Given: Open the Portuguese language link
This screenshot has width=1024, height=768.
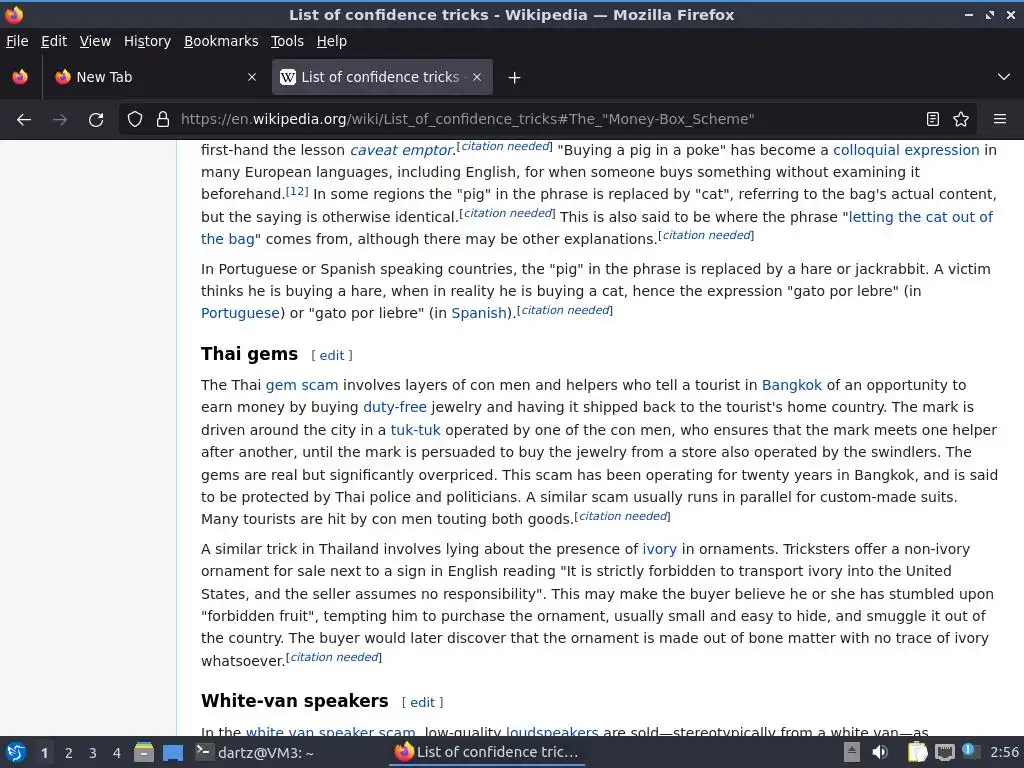Looking at the screenshot, I should pos(240,313).
